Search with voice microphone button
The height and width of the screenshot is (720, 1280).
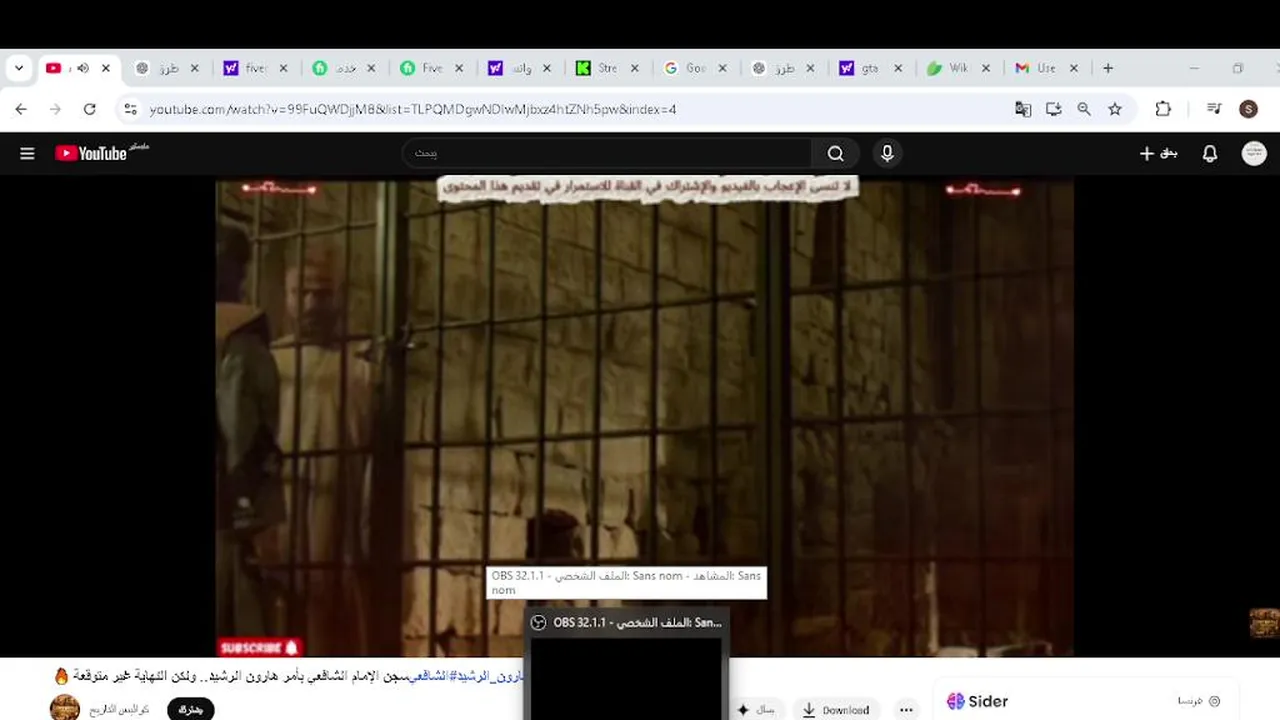click(887, 153)
